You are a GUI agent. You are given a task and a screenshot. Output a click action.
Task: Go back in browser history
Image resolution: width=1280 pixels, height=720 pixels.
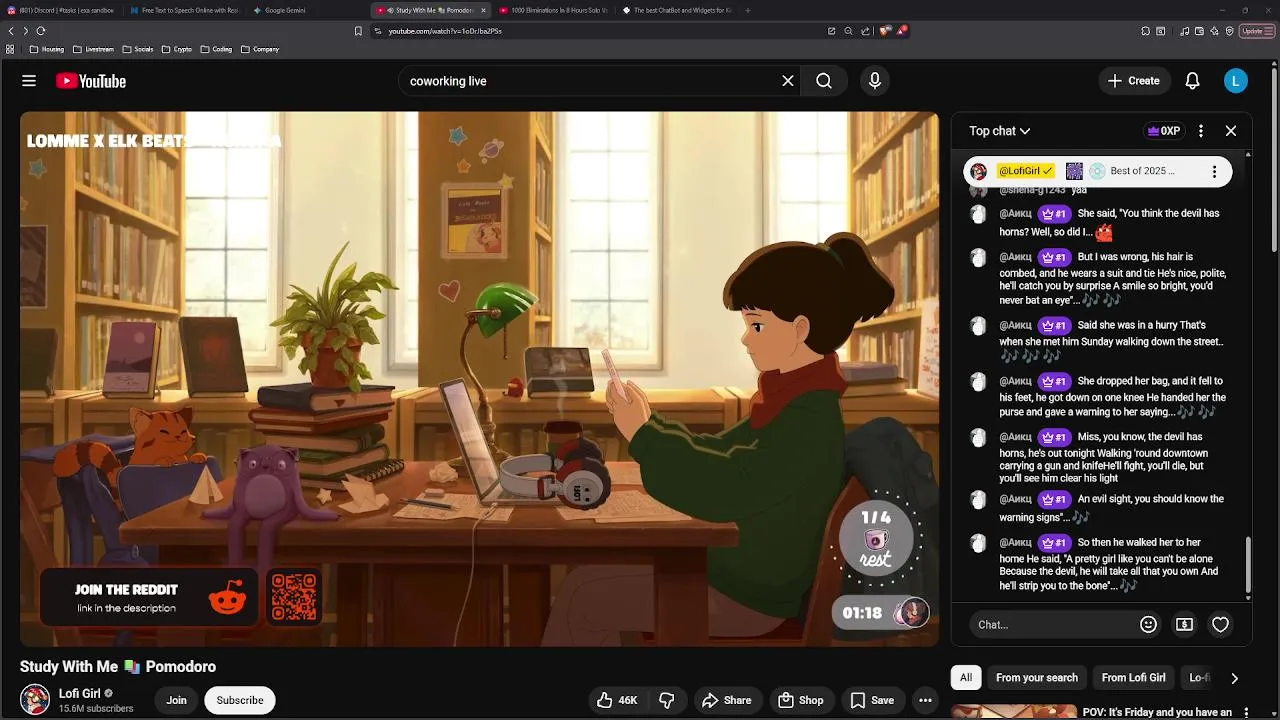pos(11,31)
